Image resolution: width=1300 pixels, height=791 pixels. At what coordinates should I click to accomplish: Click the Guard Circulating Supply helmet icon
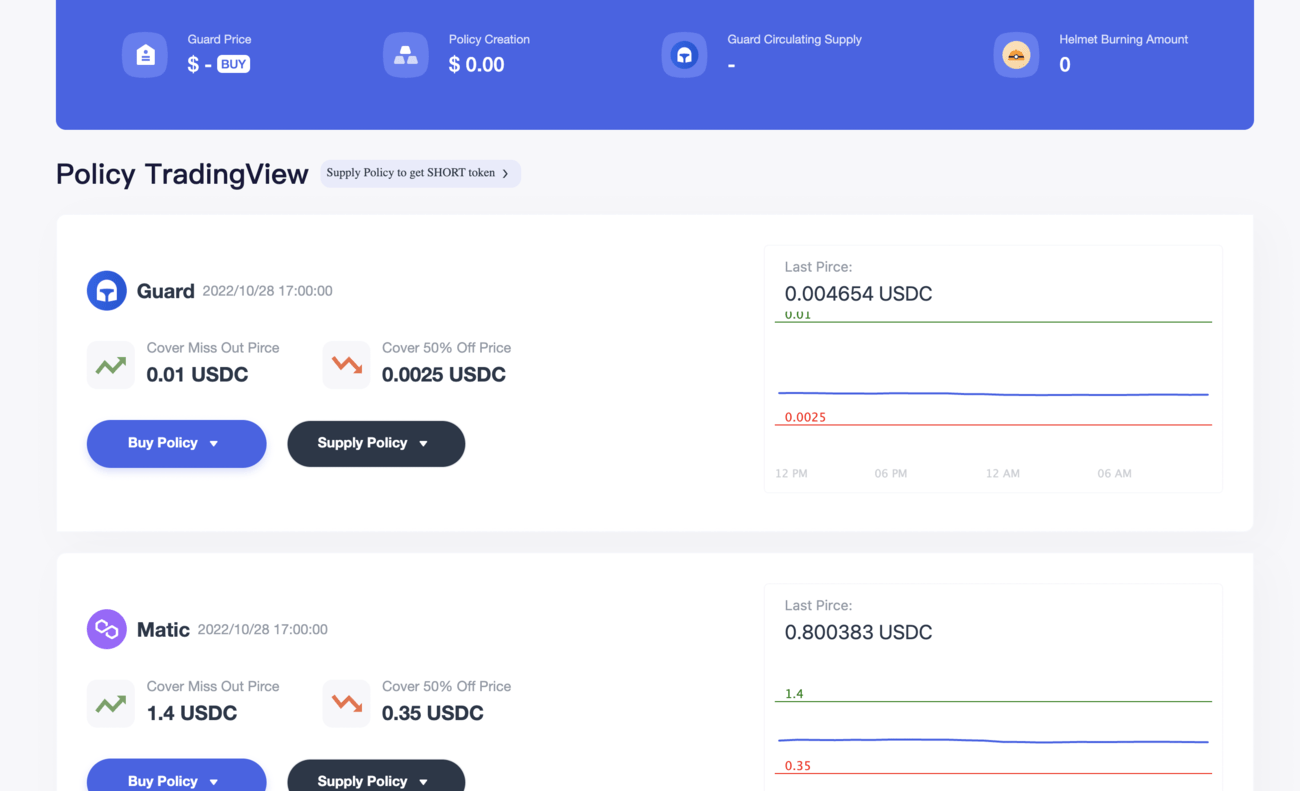[x=684, y=55]
